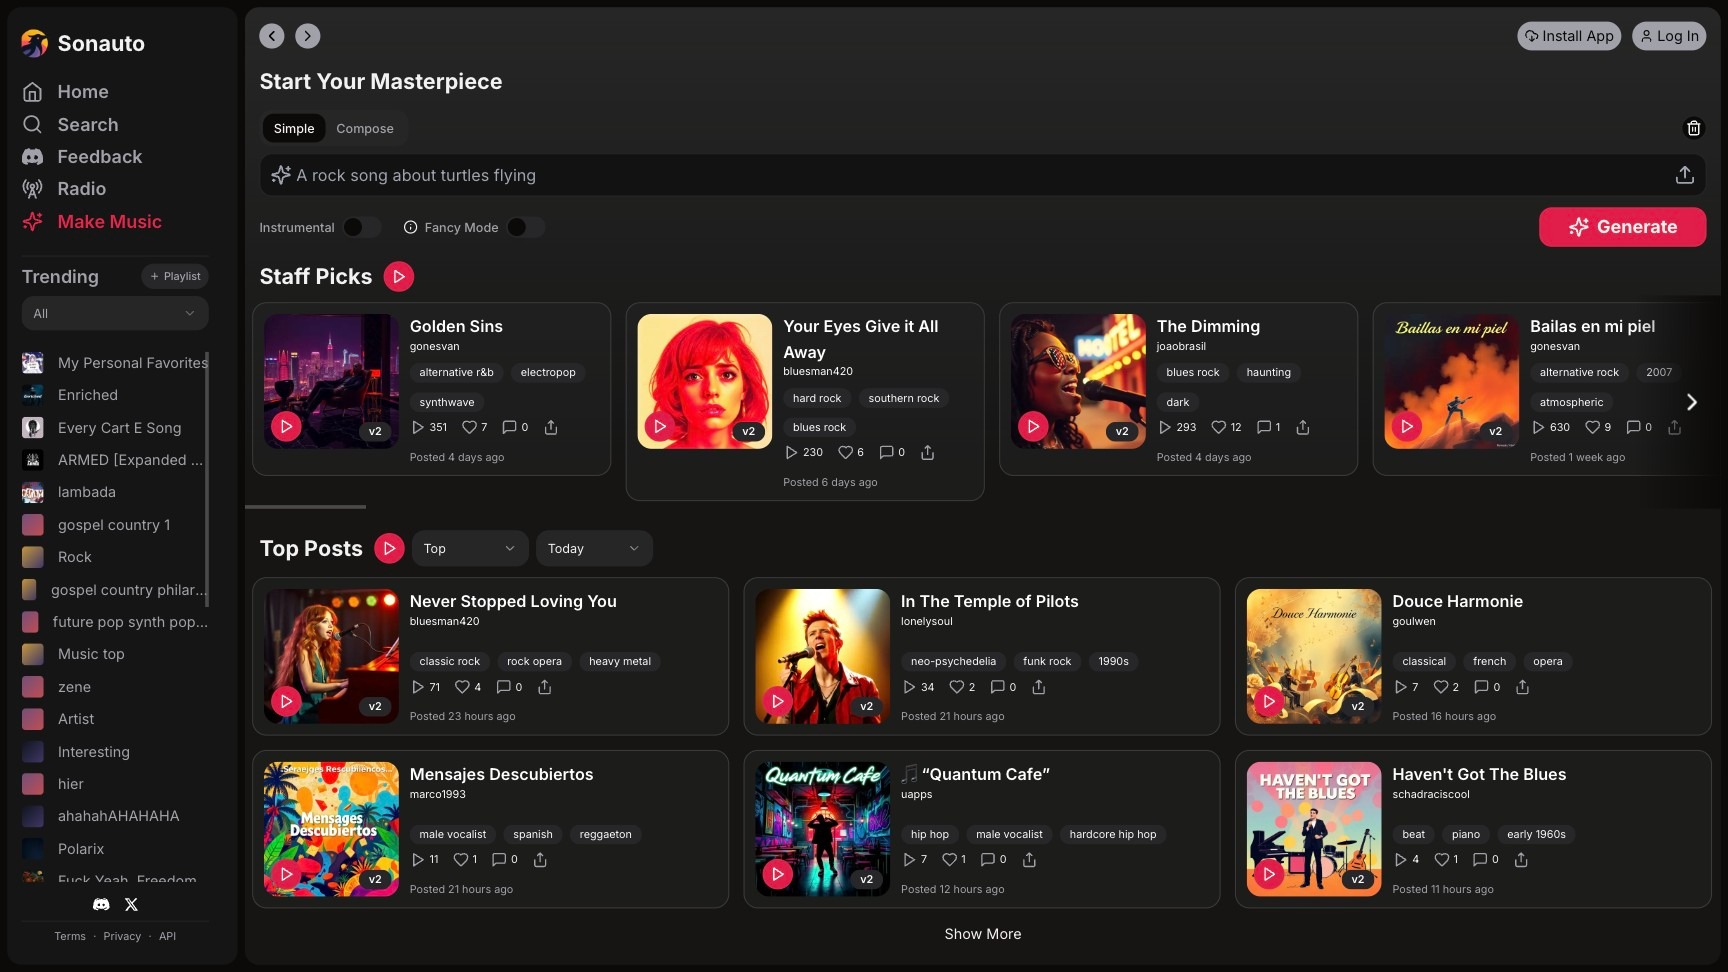Share the song The Dimming

pyautogui.click(x=1302, y=427)
